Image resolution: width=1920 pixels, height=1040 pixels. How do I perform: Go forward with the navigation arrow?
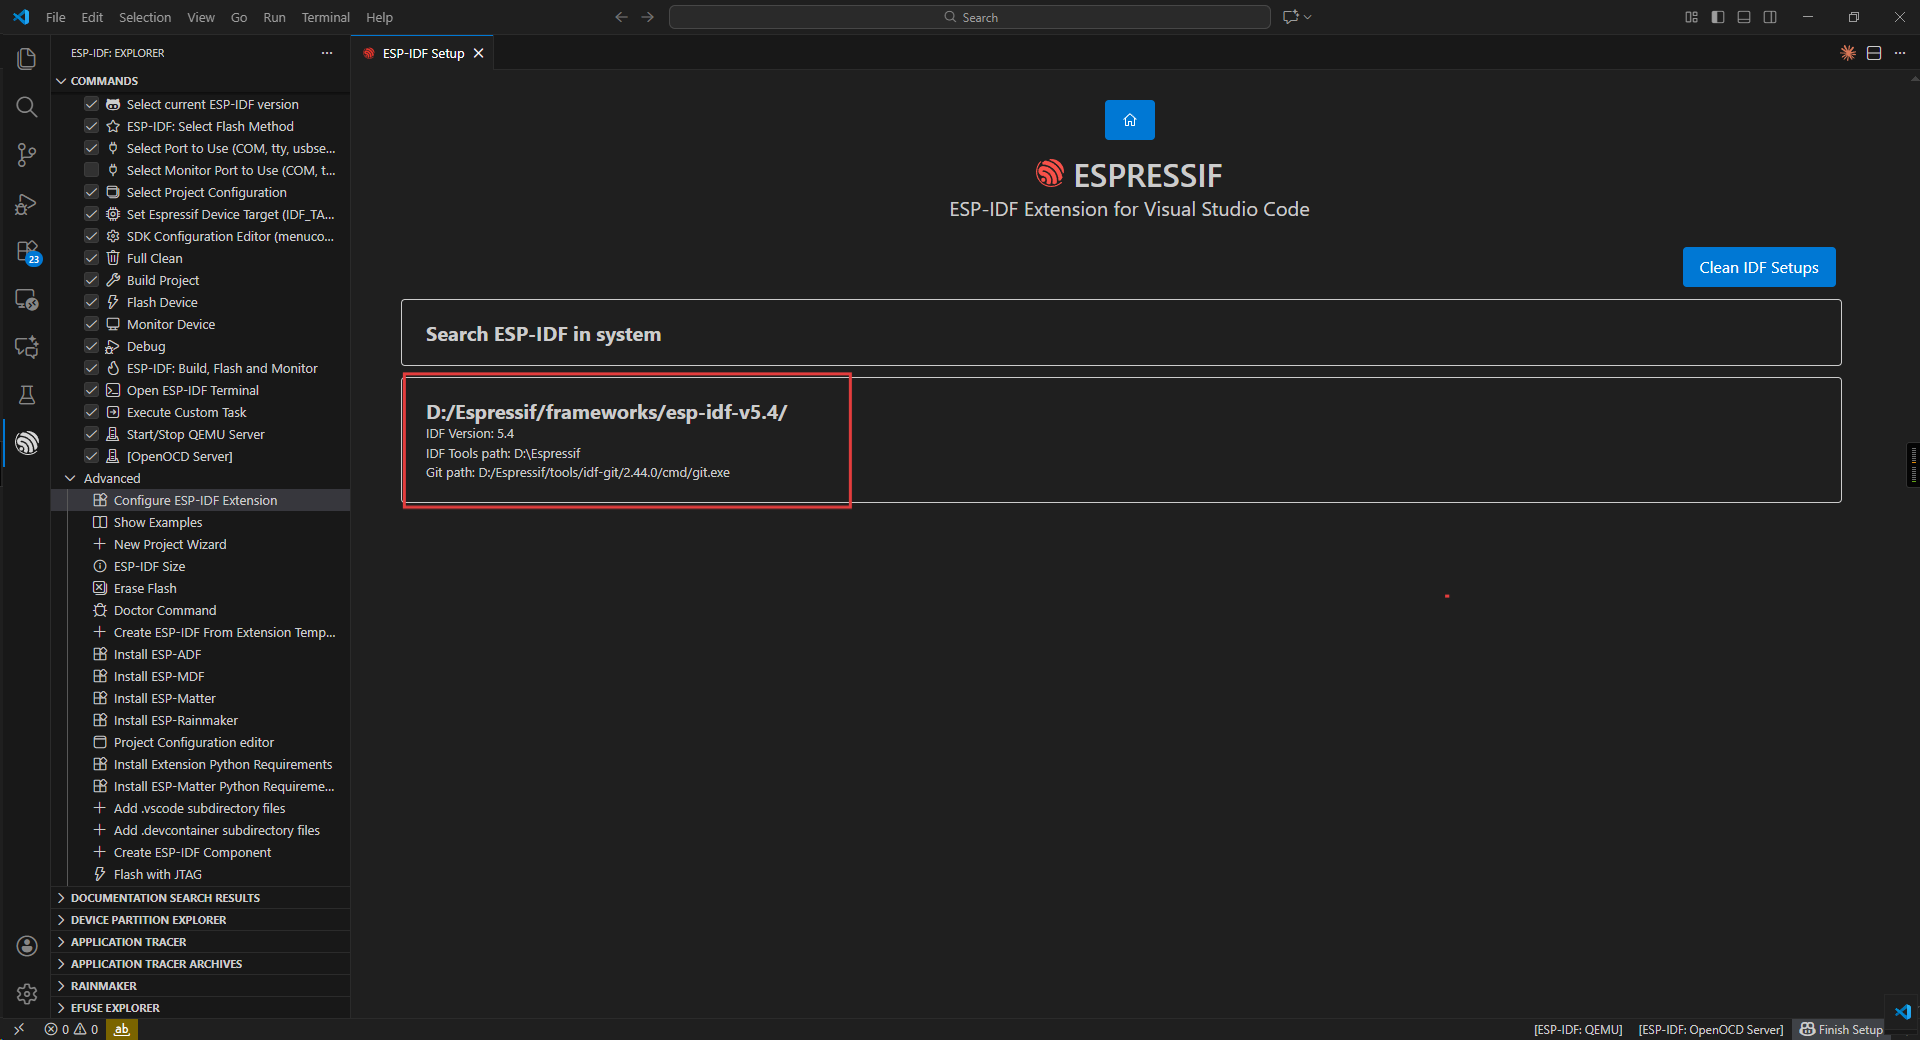[x=648, y=17]
